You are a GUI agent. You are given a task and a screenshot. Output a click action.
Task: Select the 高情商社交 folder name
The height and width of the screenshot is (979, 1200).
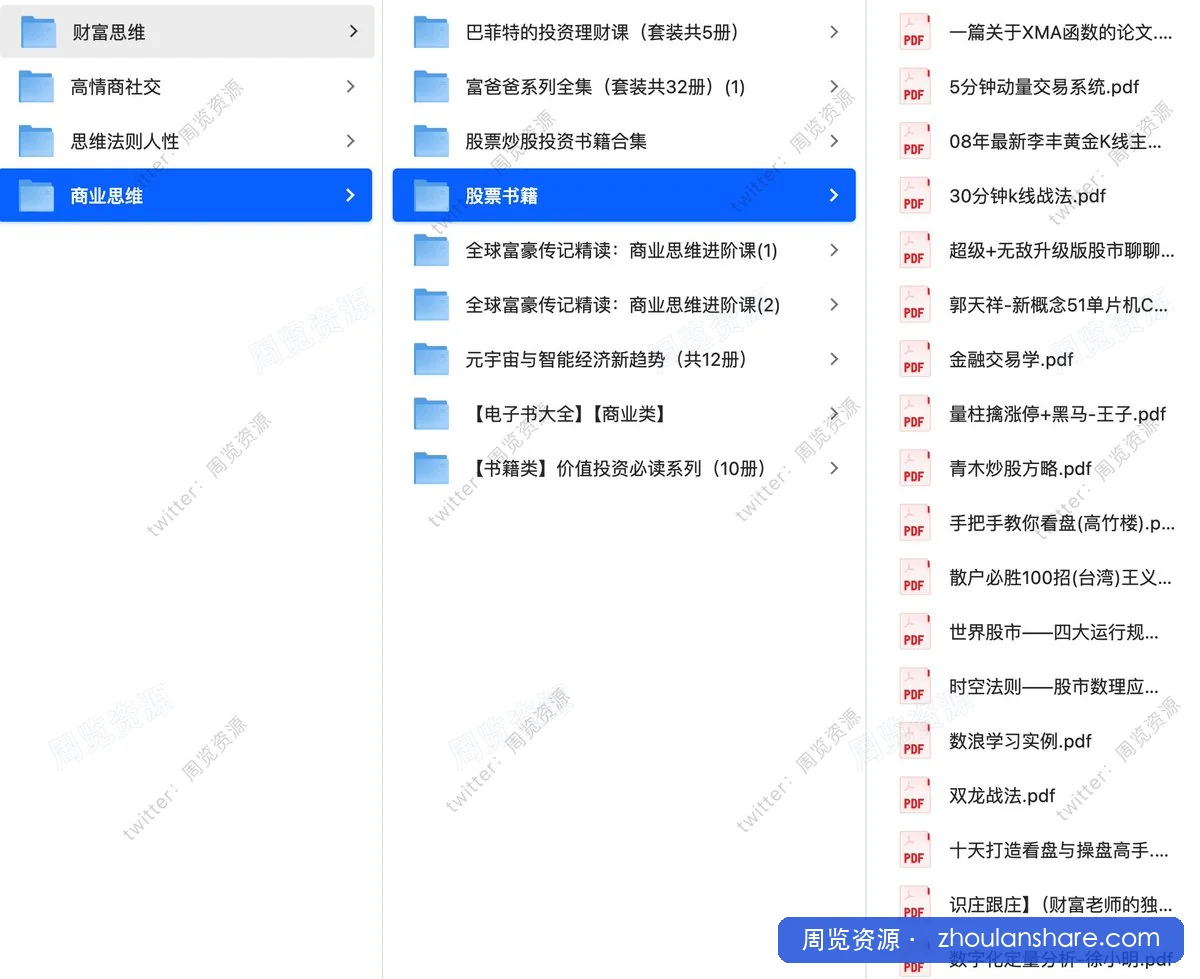115,87
